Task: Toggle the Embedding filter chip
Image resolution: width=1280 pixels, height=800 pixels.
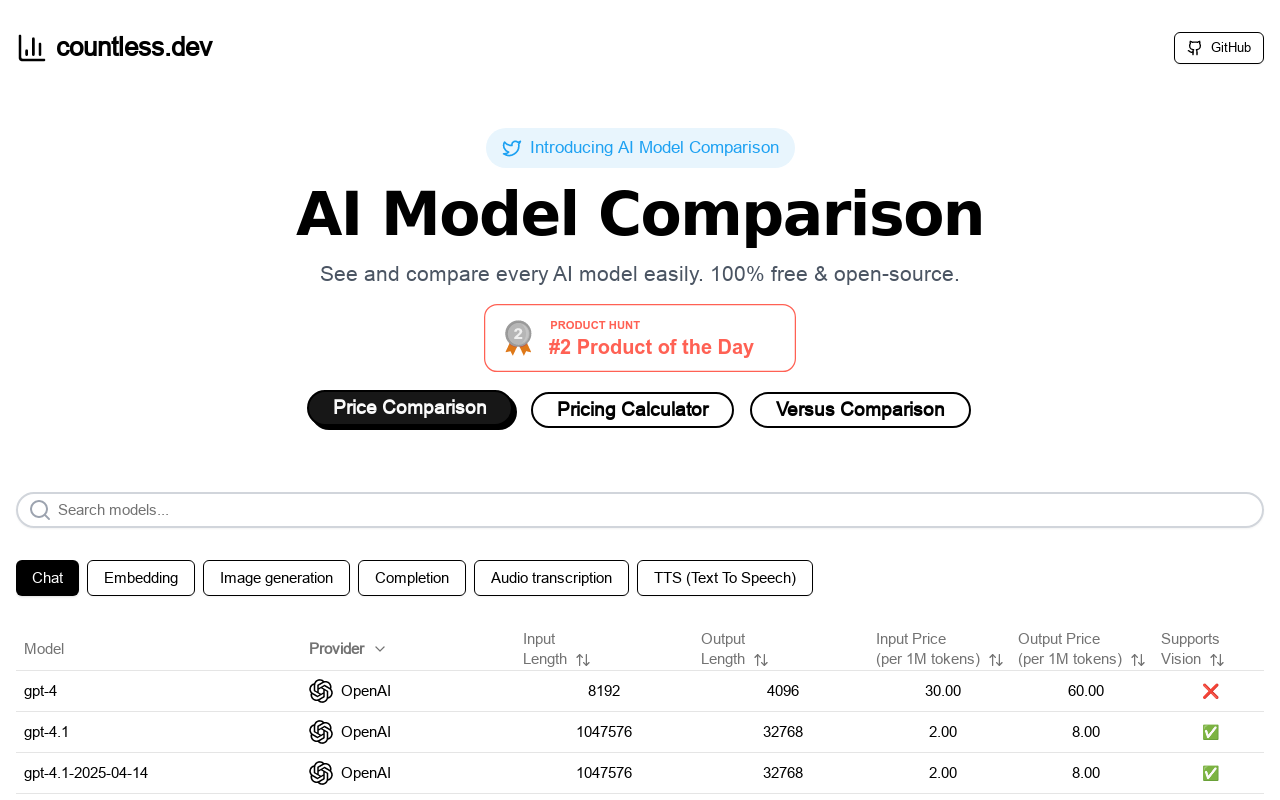Action: pos(141,578)
